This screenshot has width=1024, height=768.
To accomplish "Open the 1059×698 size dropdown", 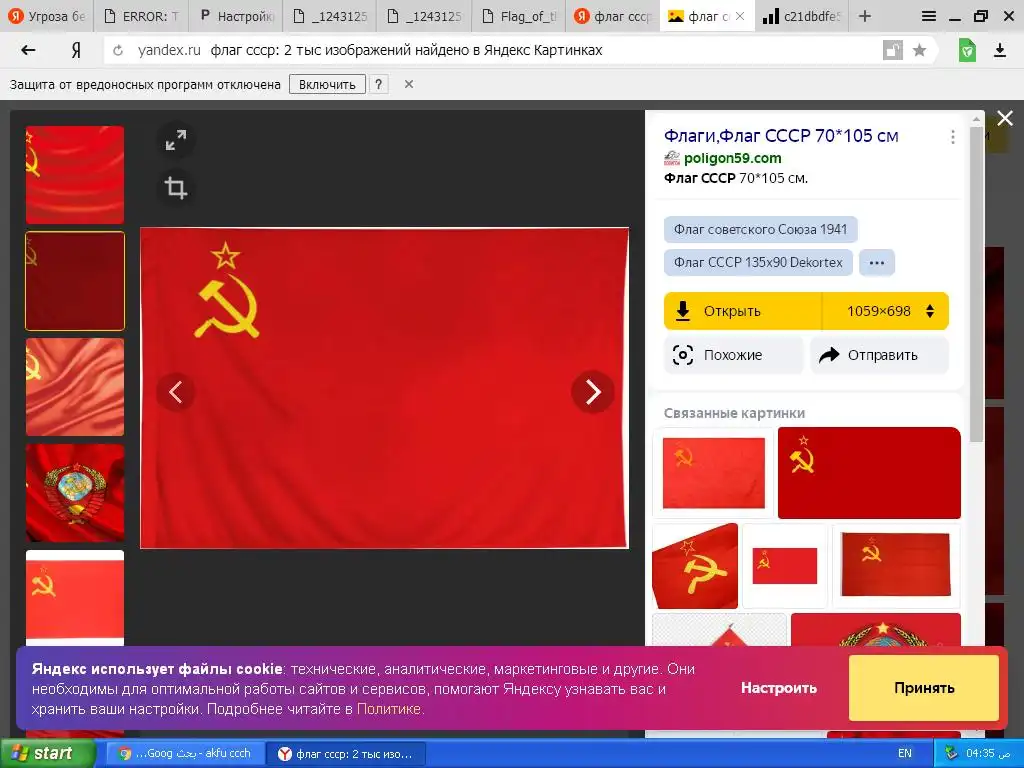I will [886, 311].
